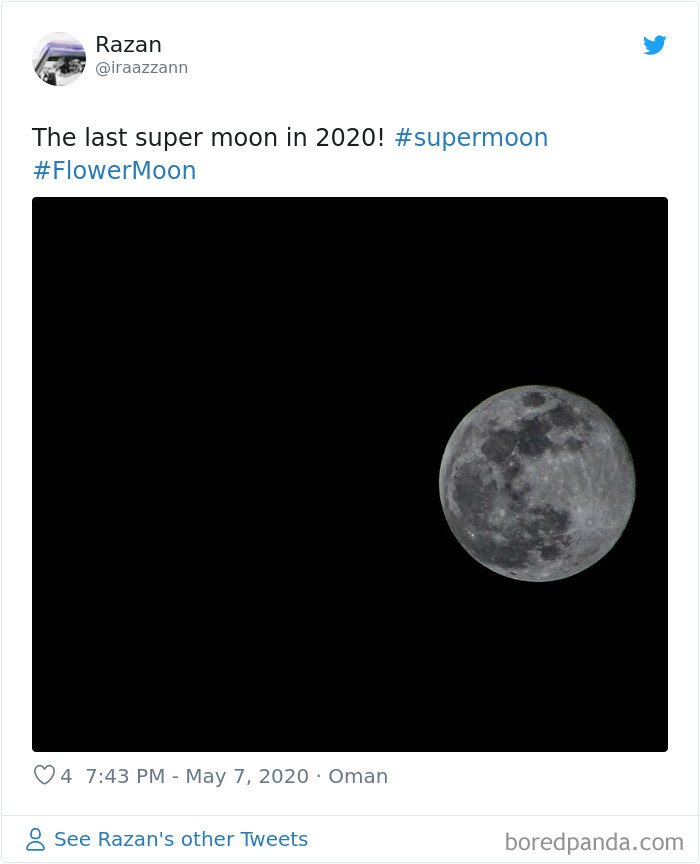
Task: Click the Oman location link
Action: pos(359,775)
